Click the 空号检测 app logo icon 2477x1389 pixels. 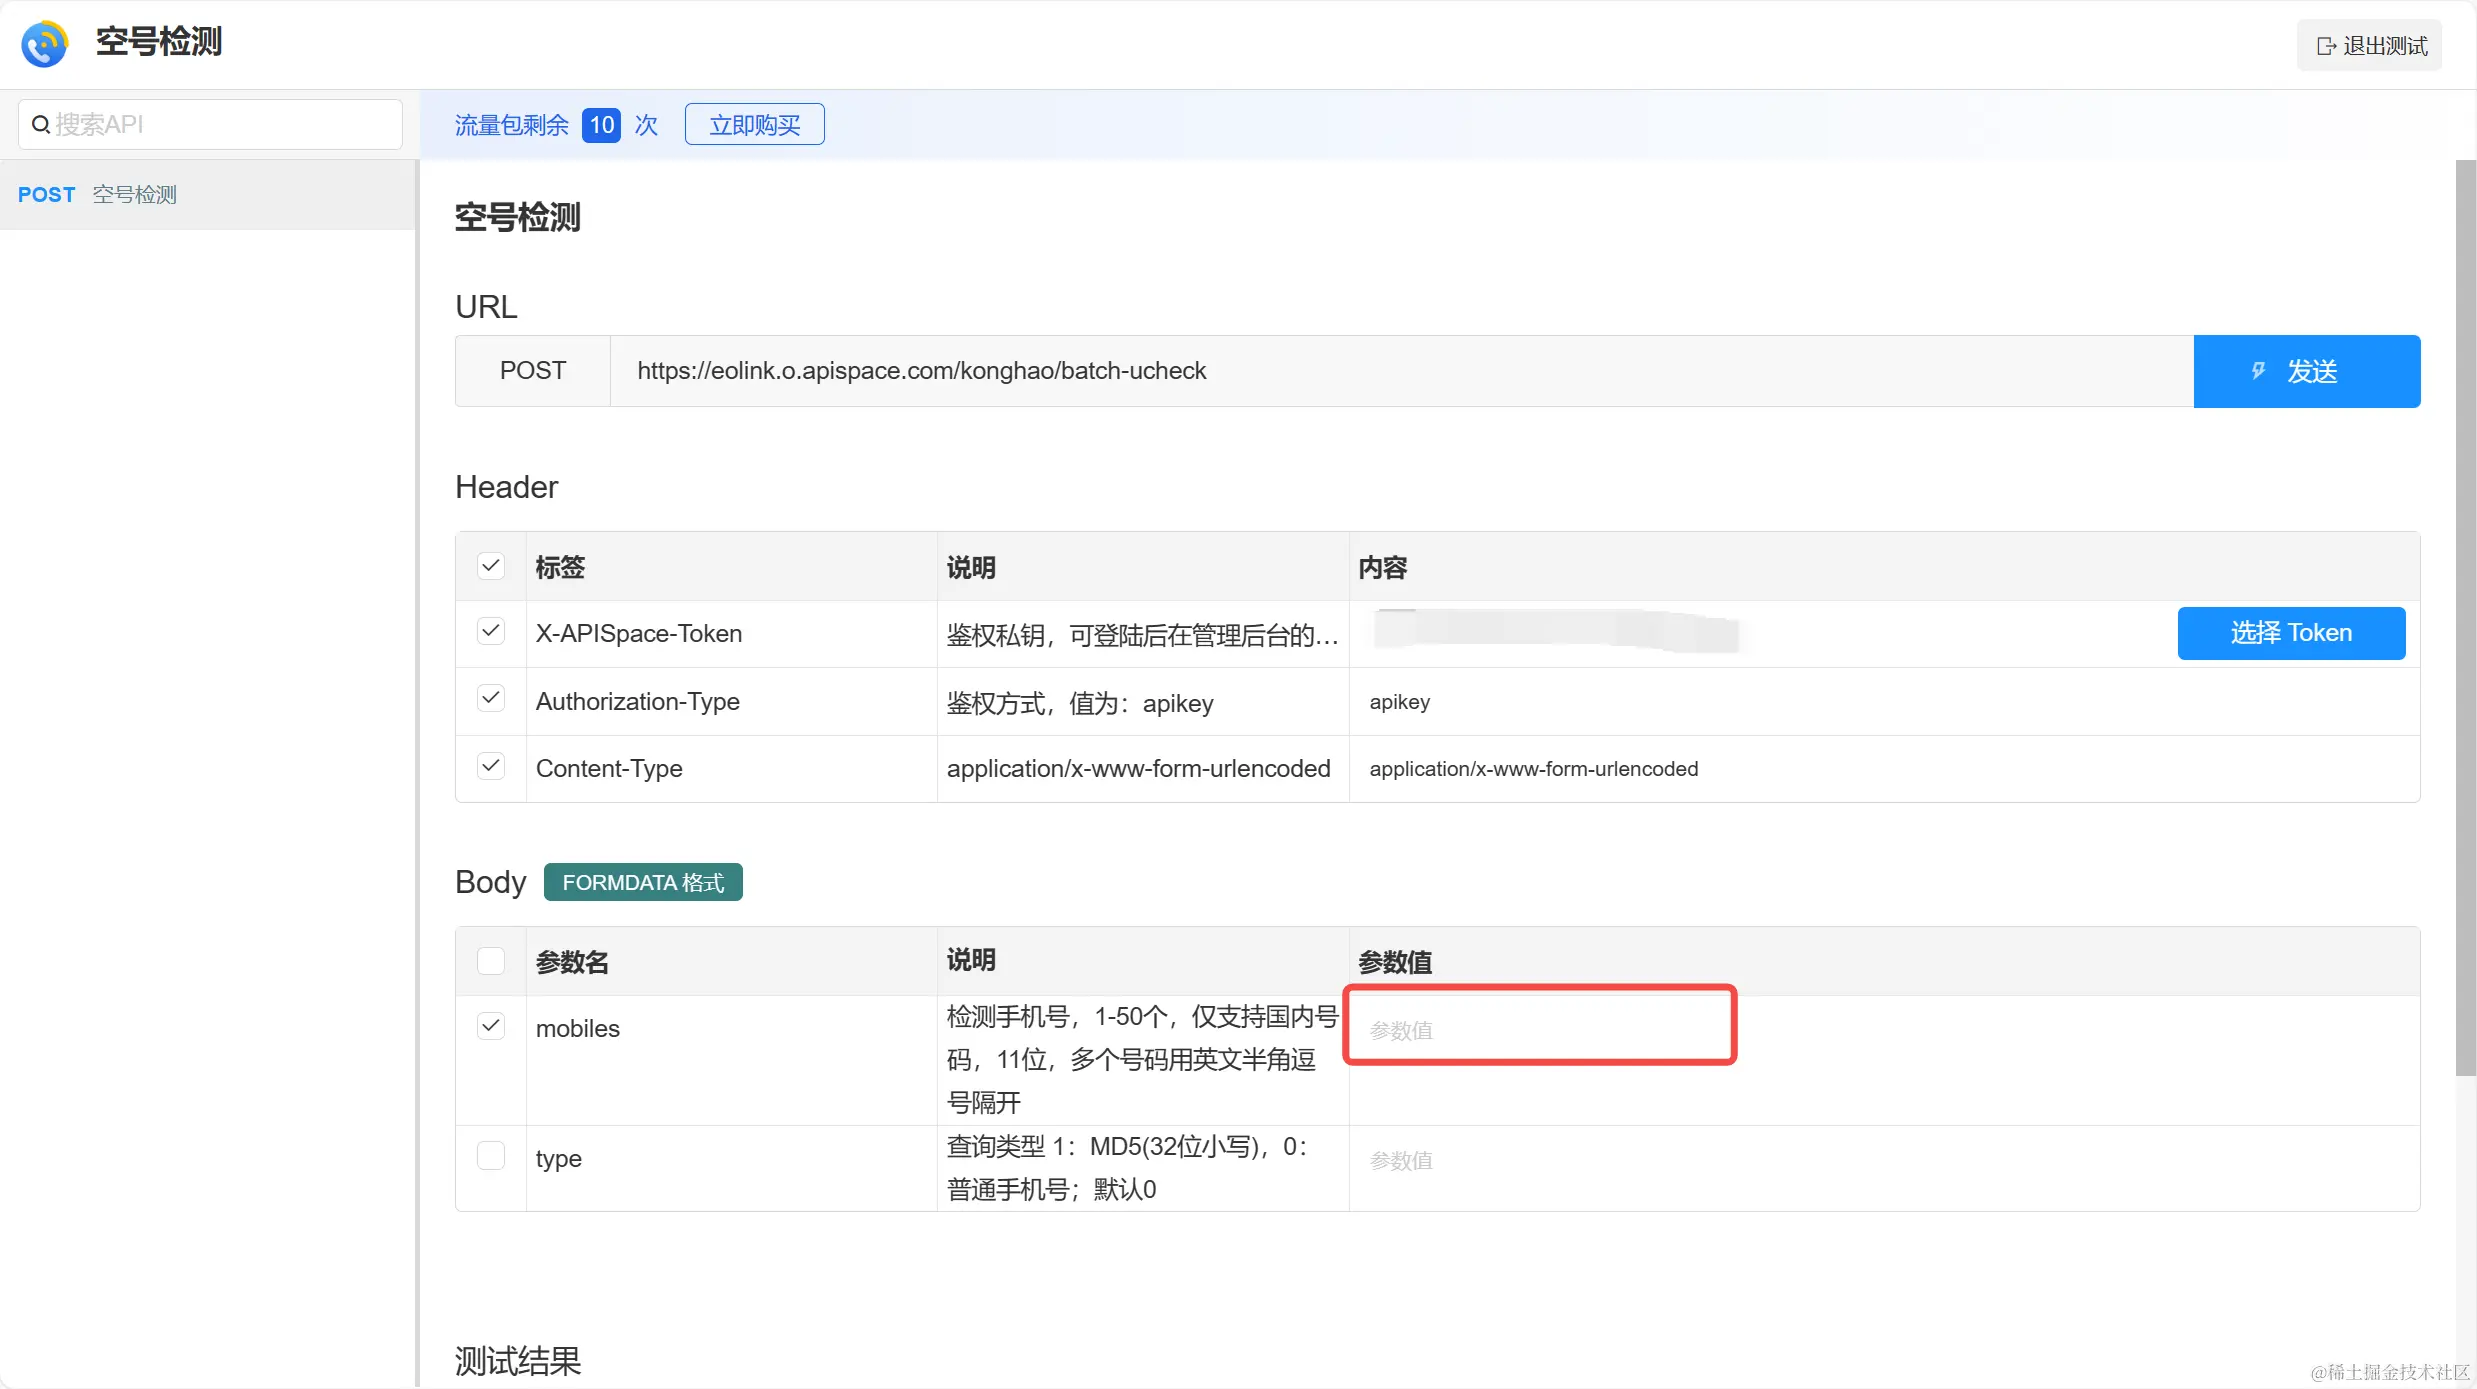coord(44,44)
